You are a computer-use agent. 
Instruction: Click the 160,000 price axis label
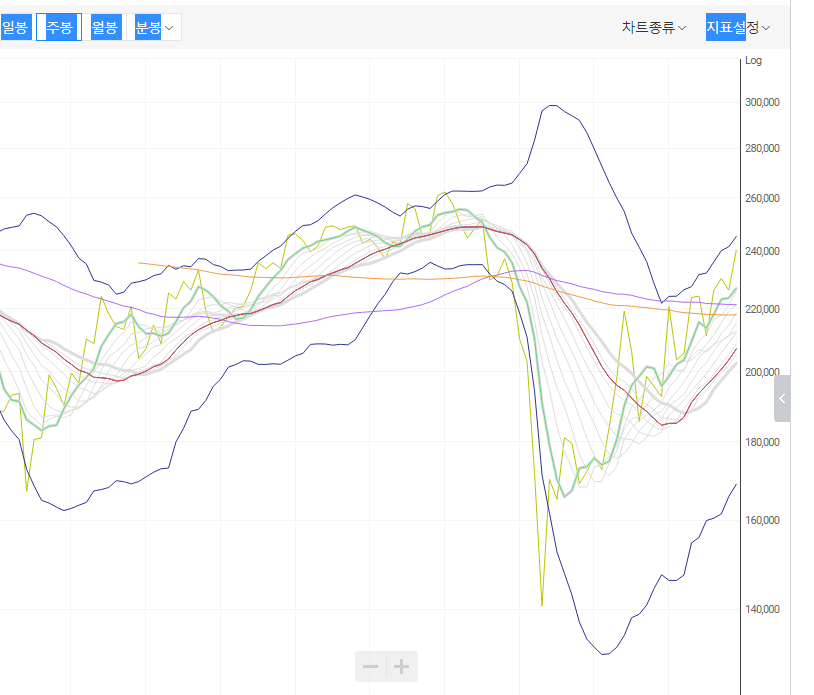tap(762, 520)
